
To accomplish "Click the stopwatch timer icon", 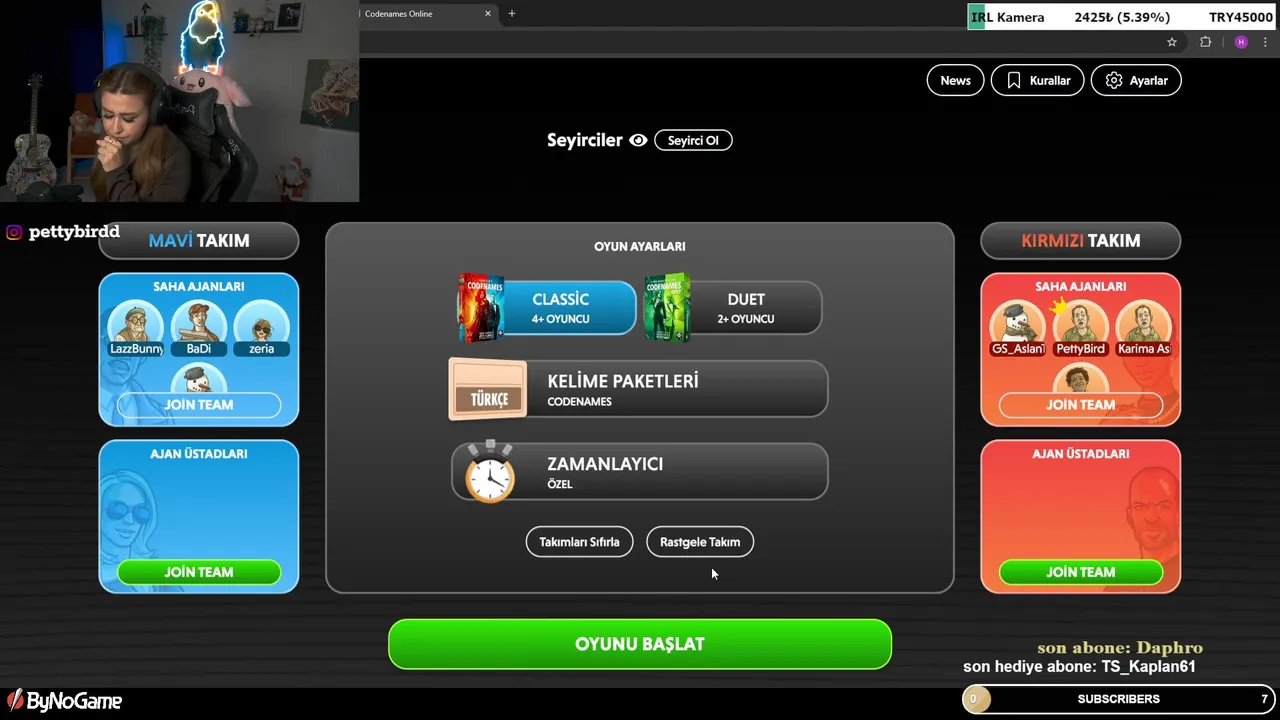I will [489, 471].
